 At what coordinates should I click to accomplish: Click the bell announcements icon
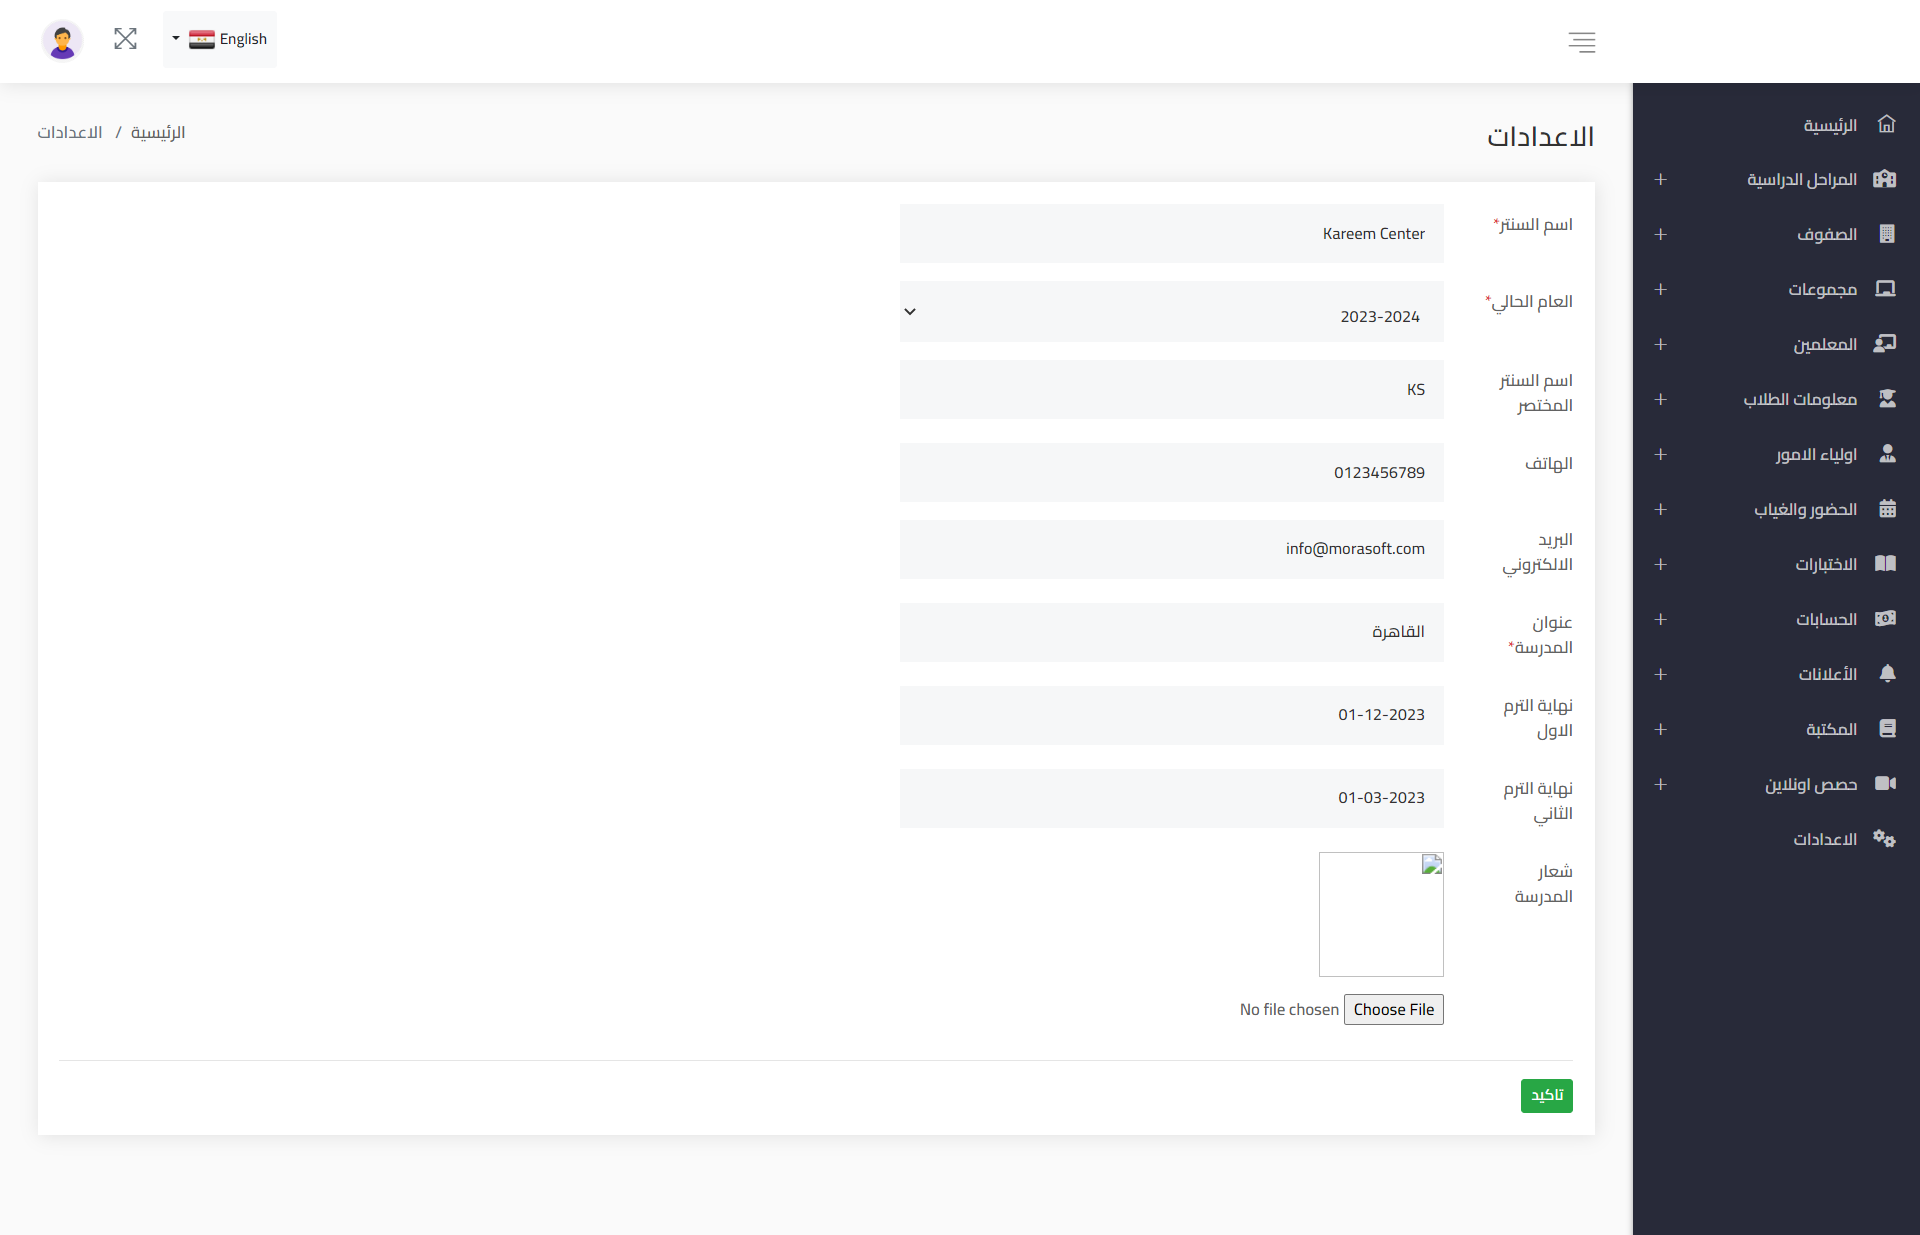click(1886, 674)
